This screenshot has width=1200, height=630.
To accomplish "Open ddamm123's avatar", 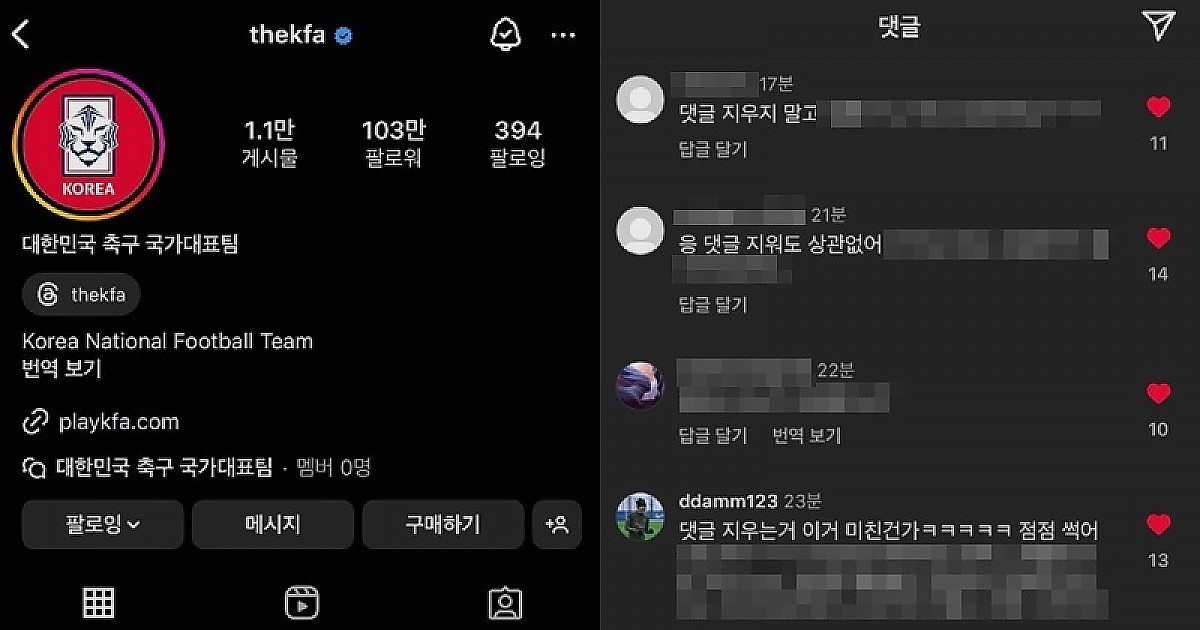I will point(640,516).
